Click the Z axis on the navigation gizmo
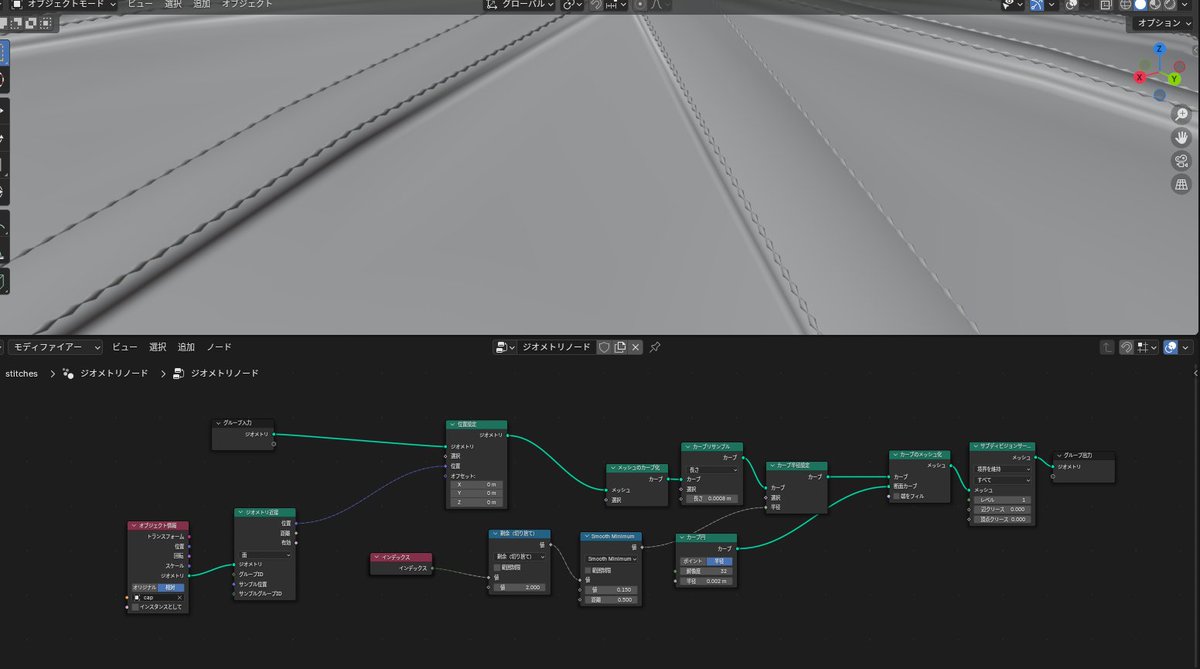This screenshot has height=669, width=1200. [x=1159, y=48]
